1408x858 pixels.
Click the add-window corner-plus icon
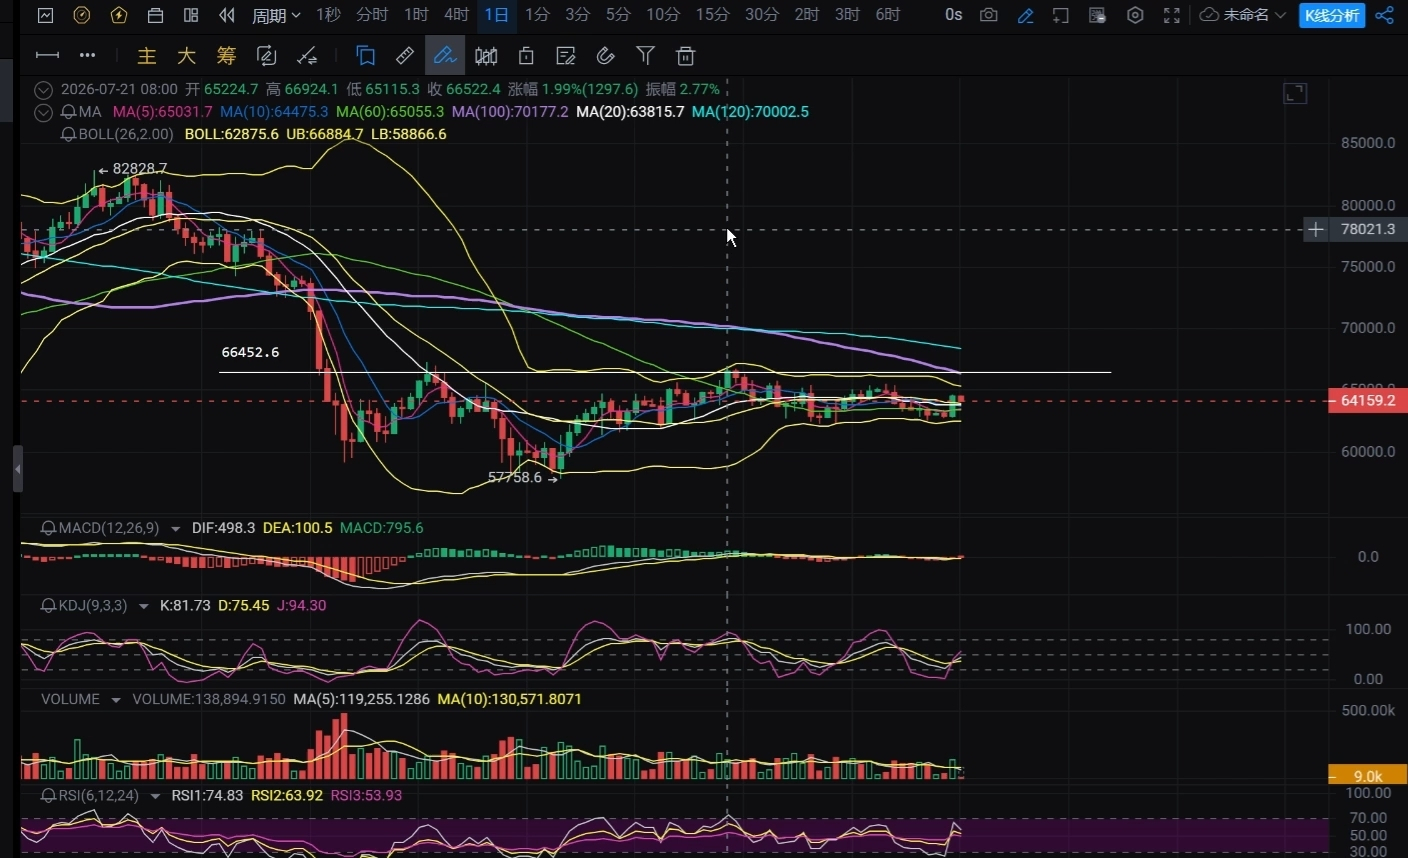[1061, 15]
